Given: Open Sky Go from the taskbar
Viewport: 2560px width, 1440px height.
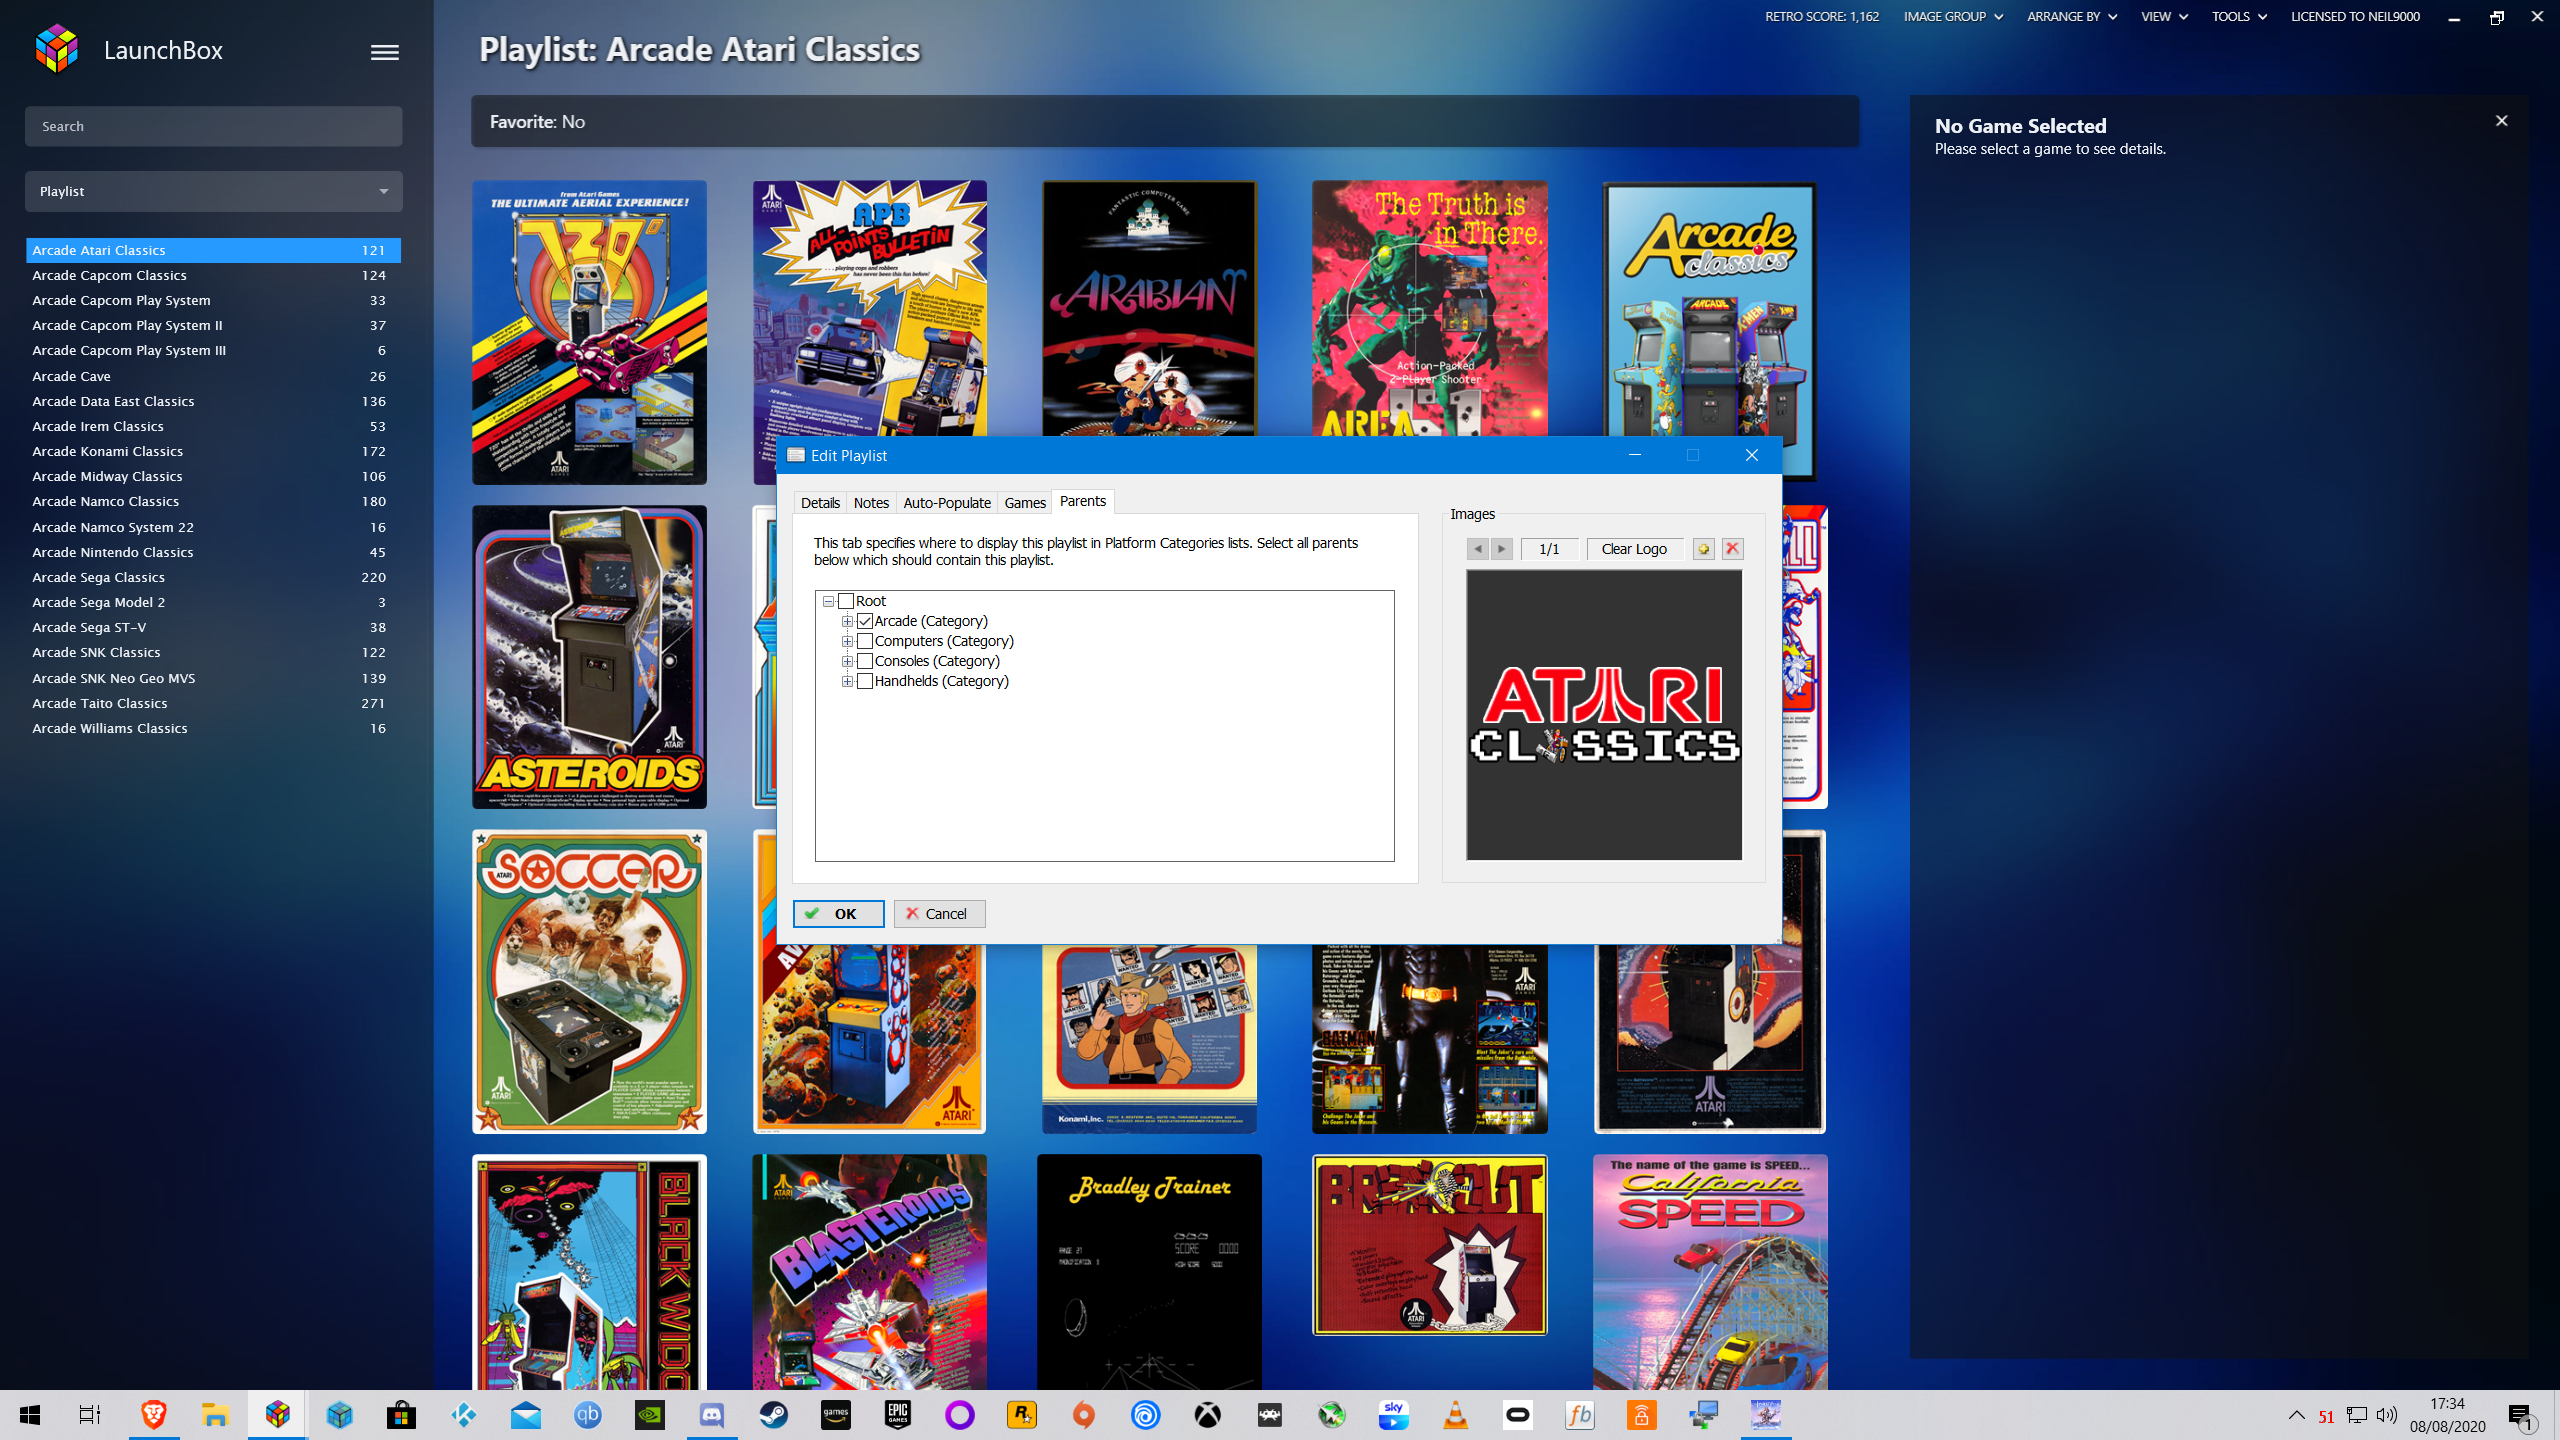Looking at the screenshot, I should coord(1393,1414).
